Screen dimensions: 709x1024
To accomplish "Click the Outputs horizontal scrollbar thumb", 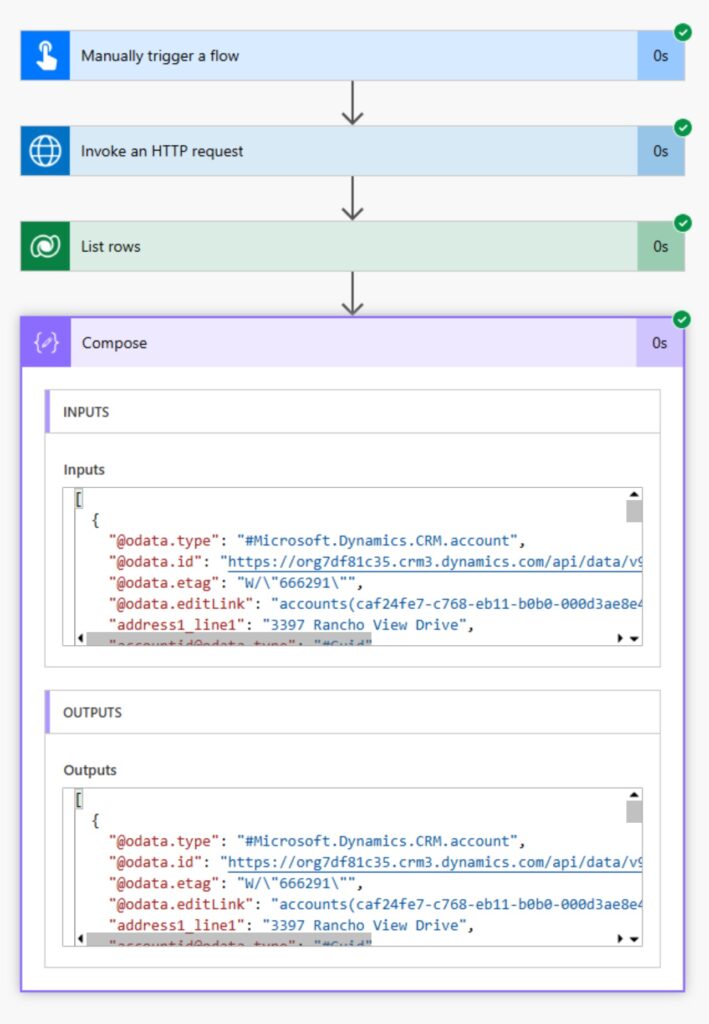I will pos(228,939).
